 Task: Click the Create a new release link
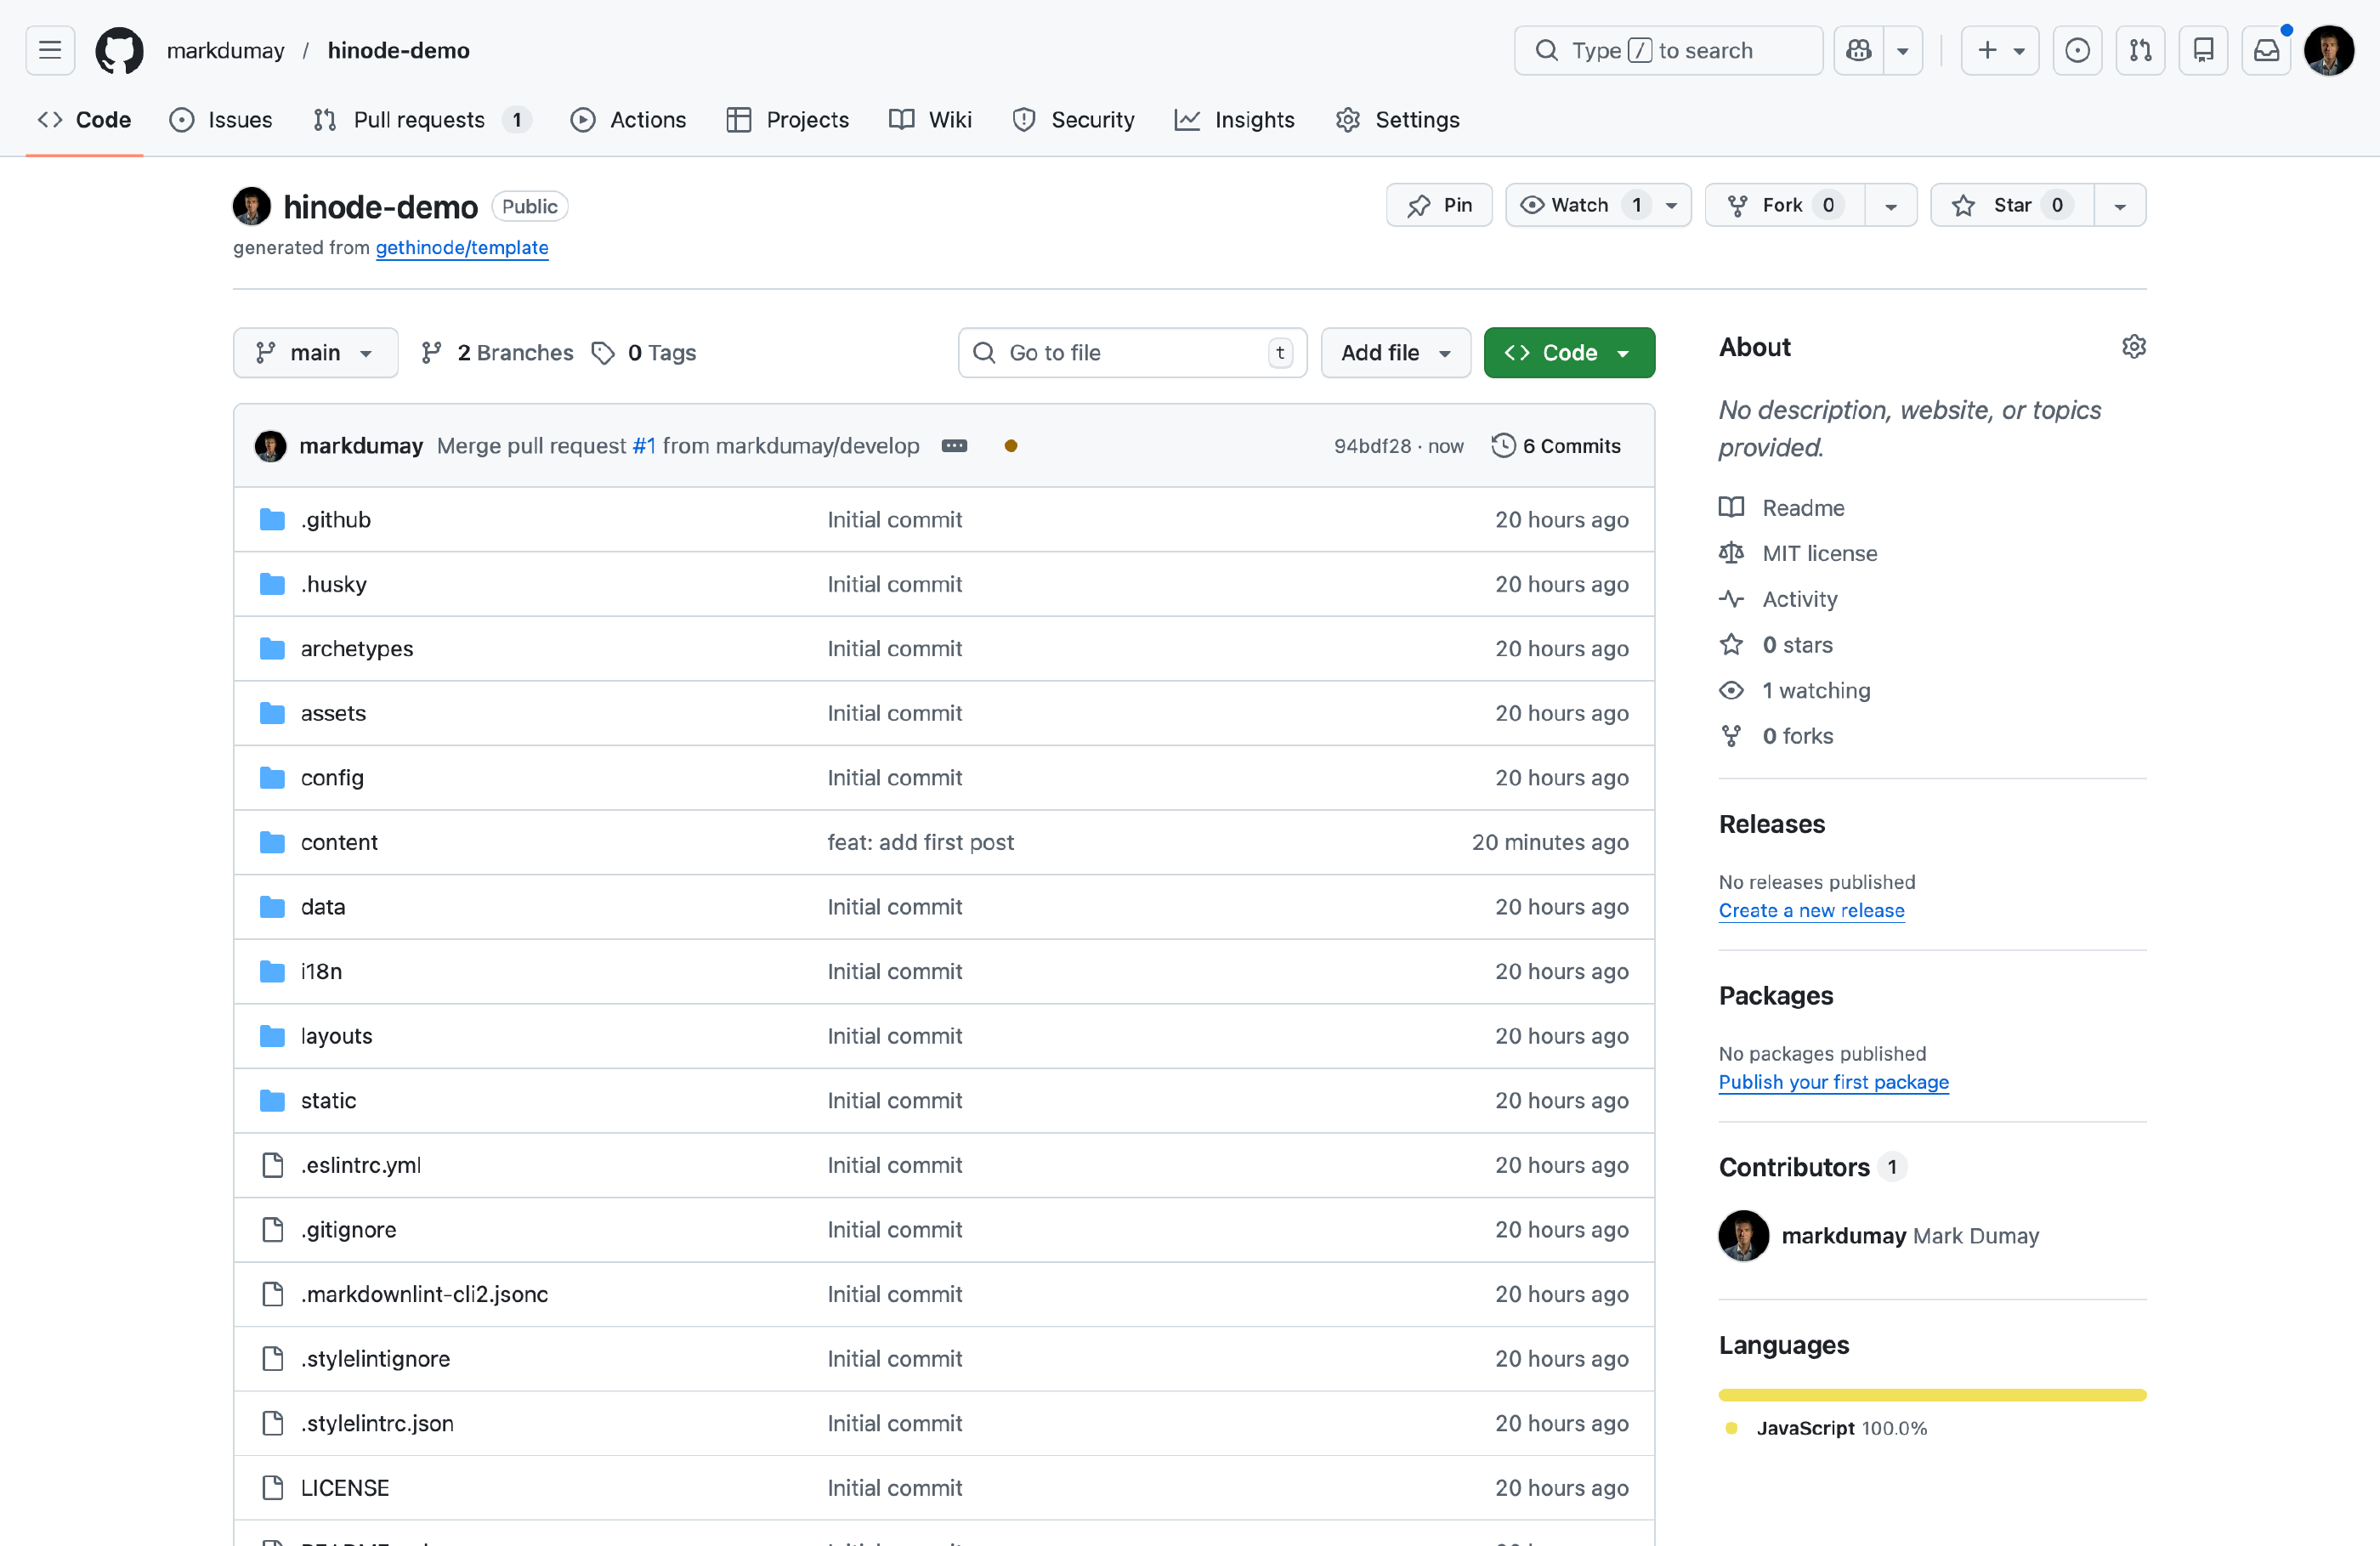[1811, 911]
